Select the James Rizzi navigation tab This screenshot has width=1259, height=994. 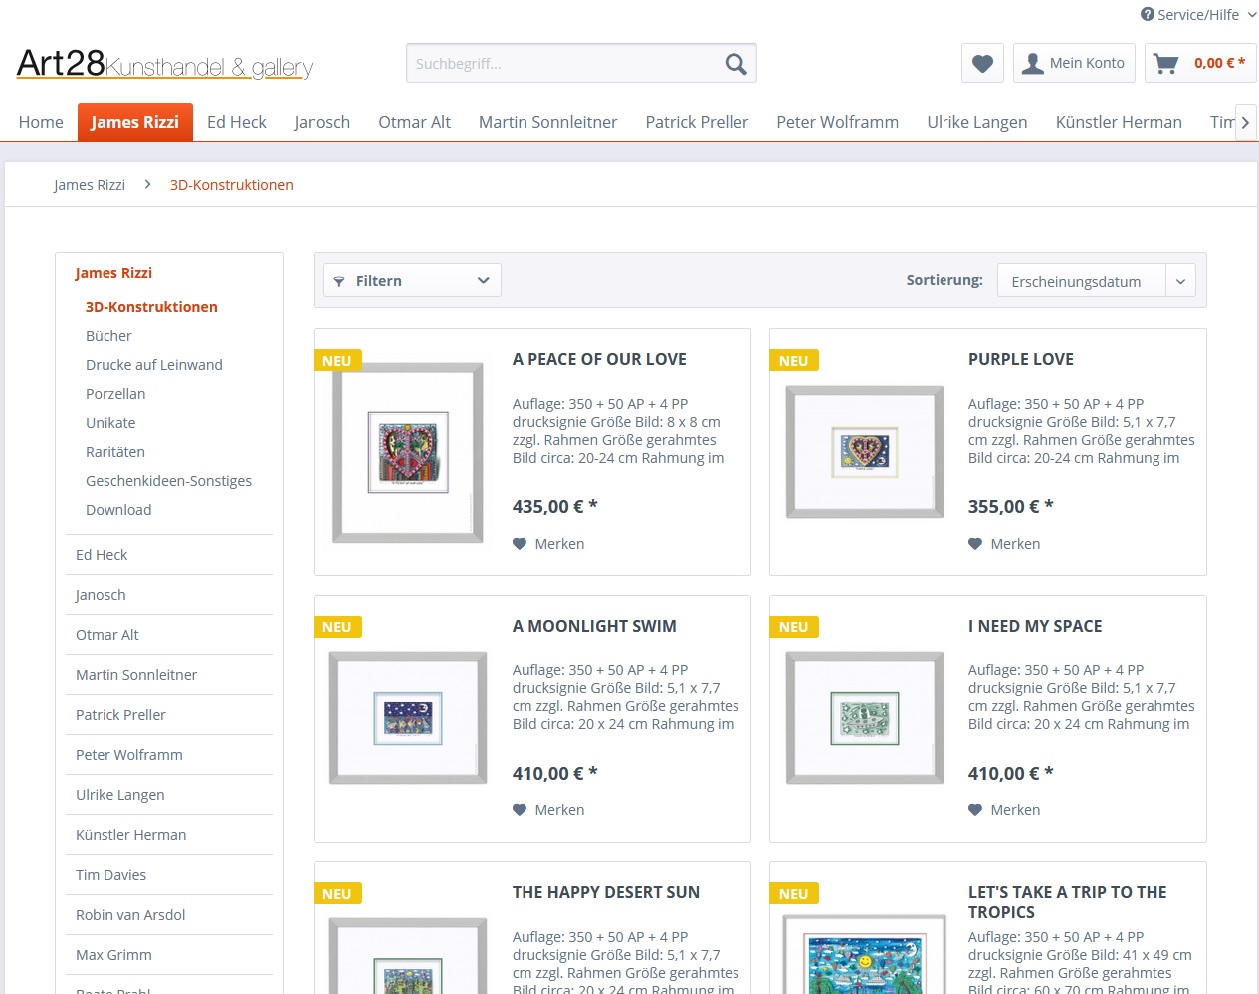(x=135, y=122)
